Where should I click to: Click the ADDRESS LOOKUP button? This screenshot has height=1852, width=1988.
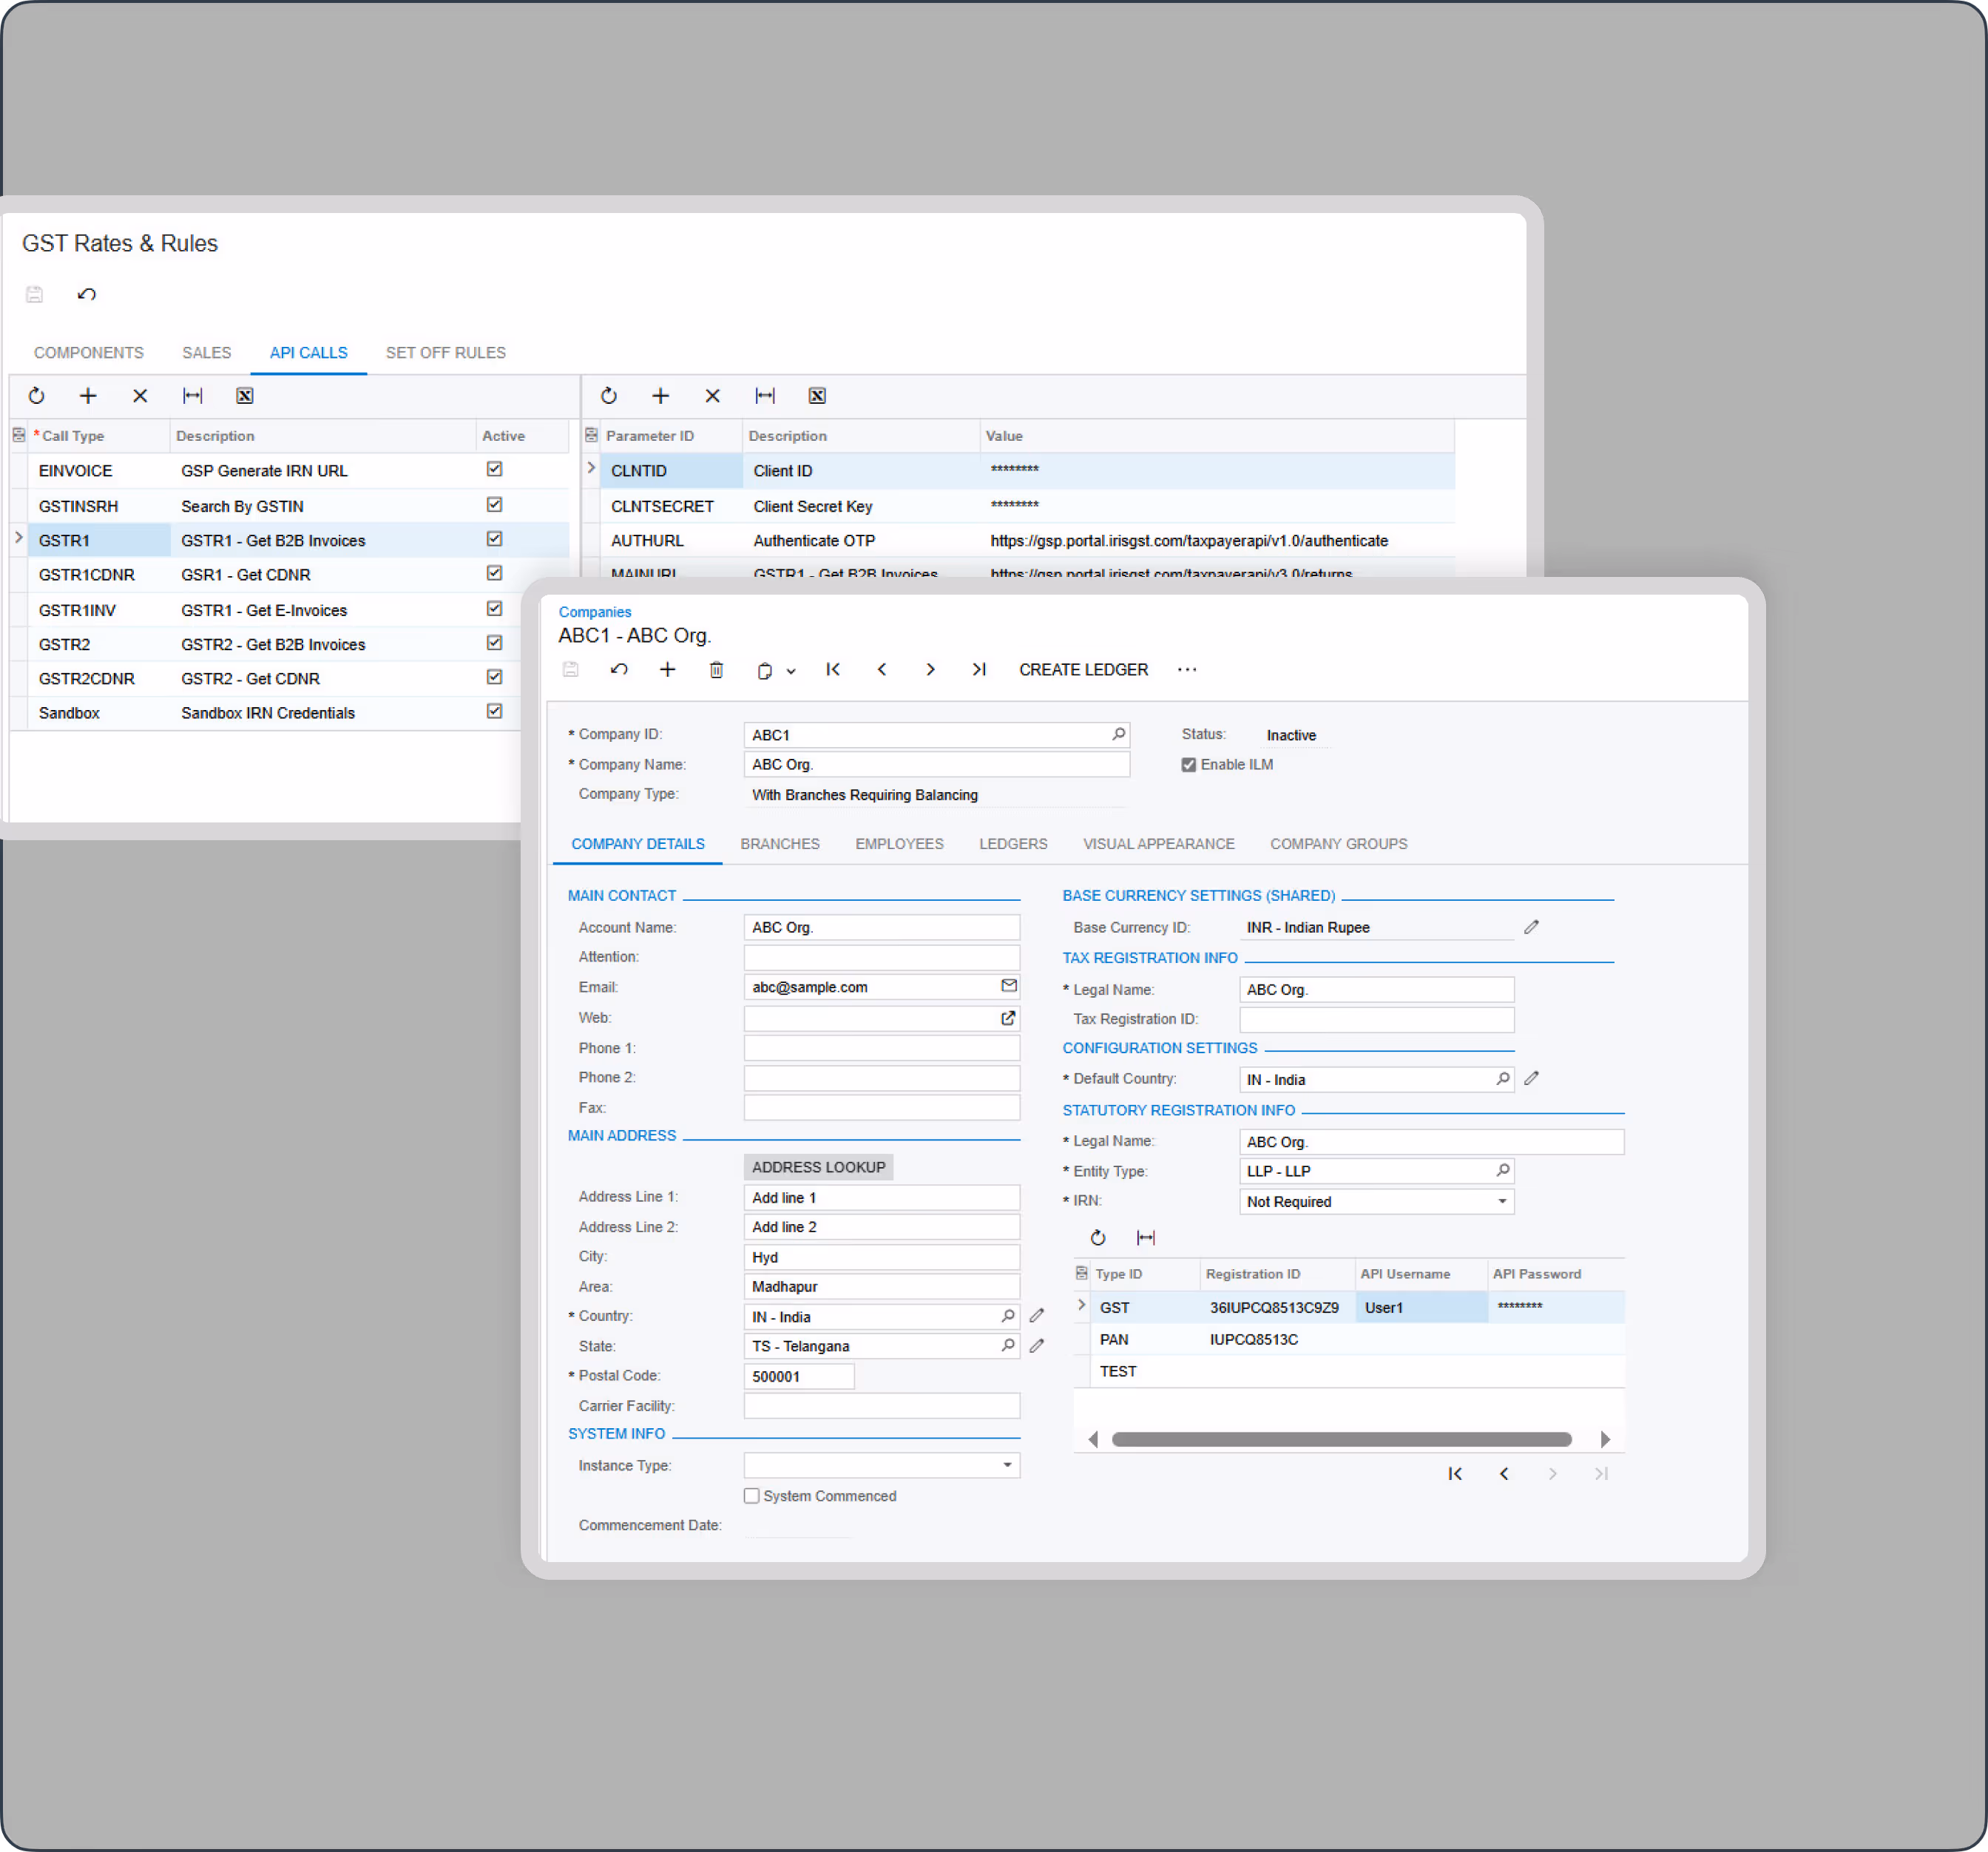817,1167
